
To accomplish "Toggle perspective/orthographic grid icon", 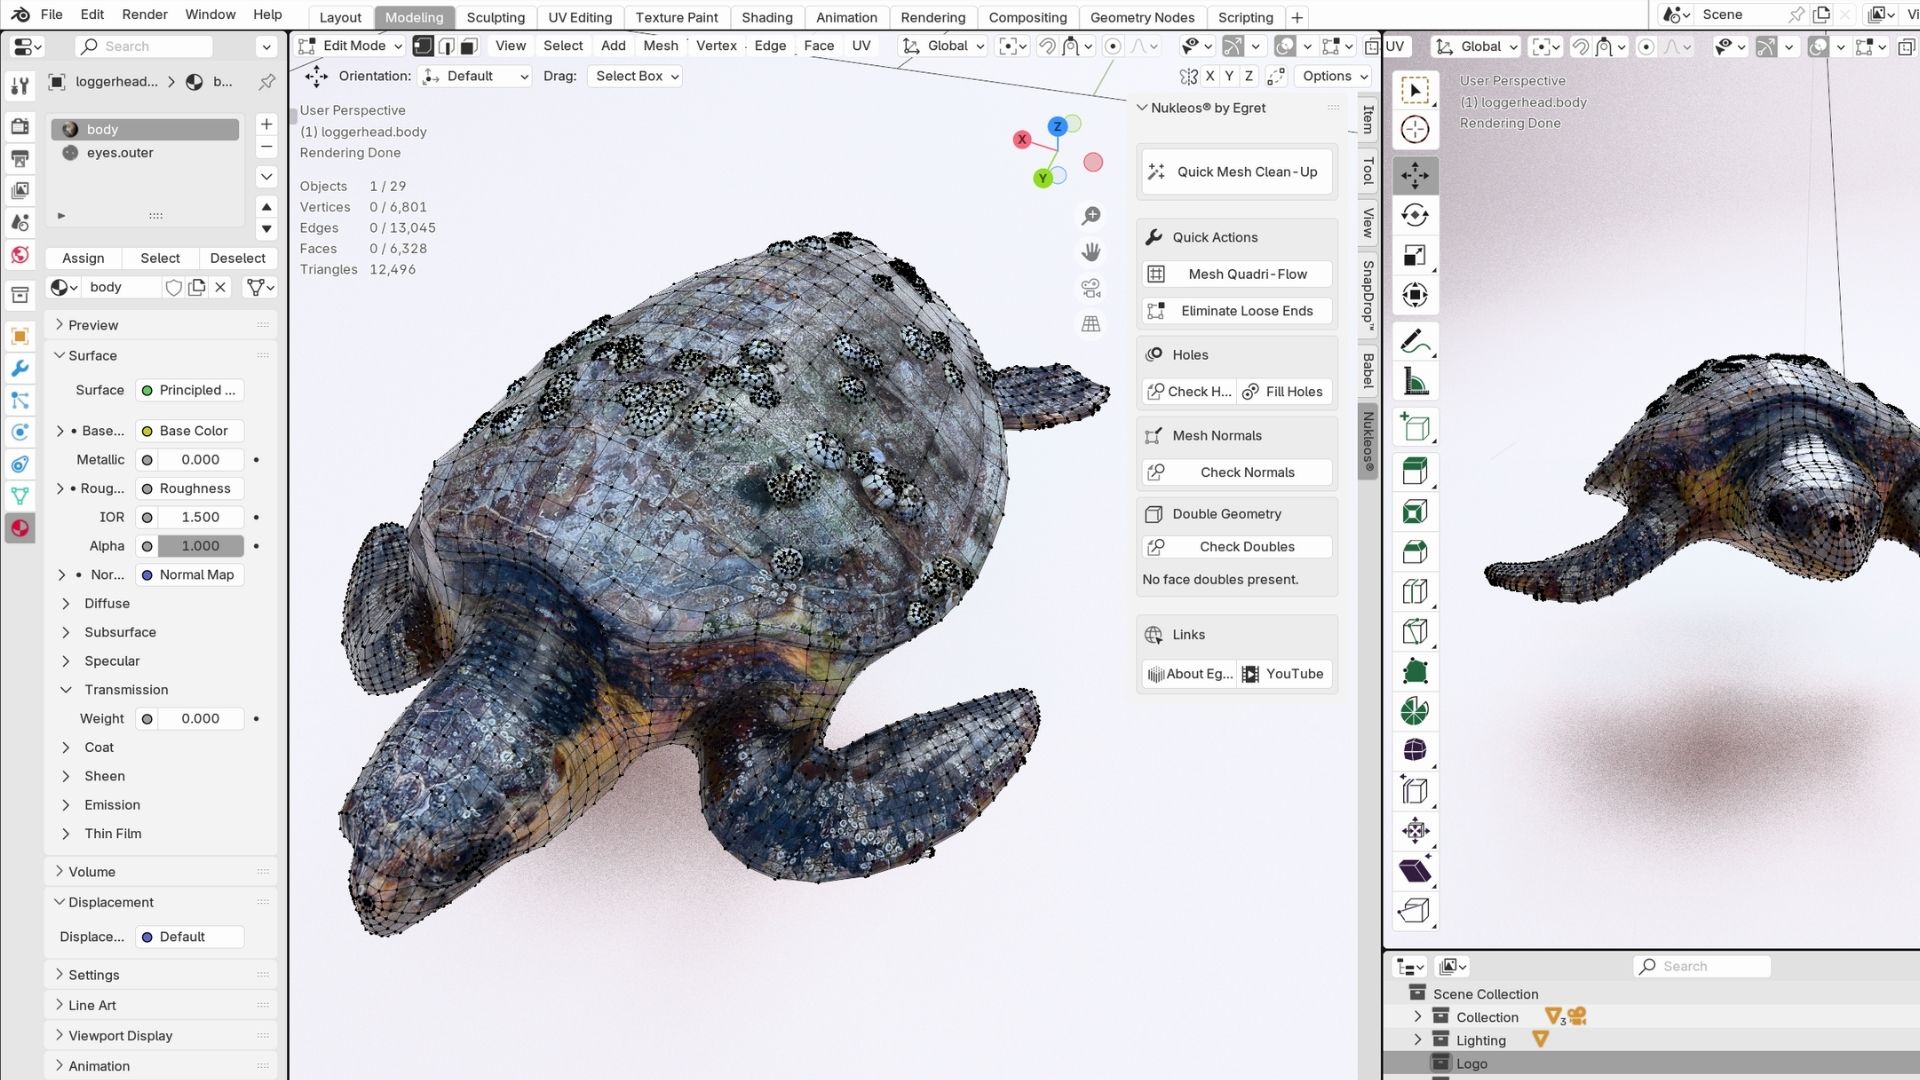I will [x=1091, y=324].
